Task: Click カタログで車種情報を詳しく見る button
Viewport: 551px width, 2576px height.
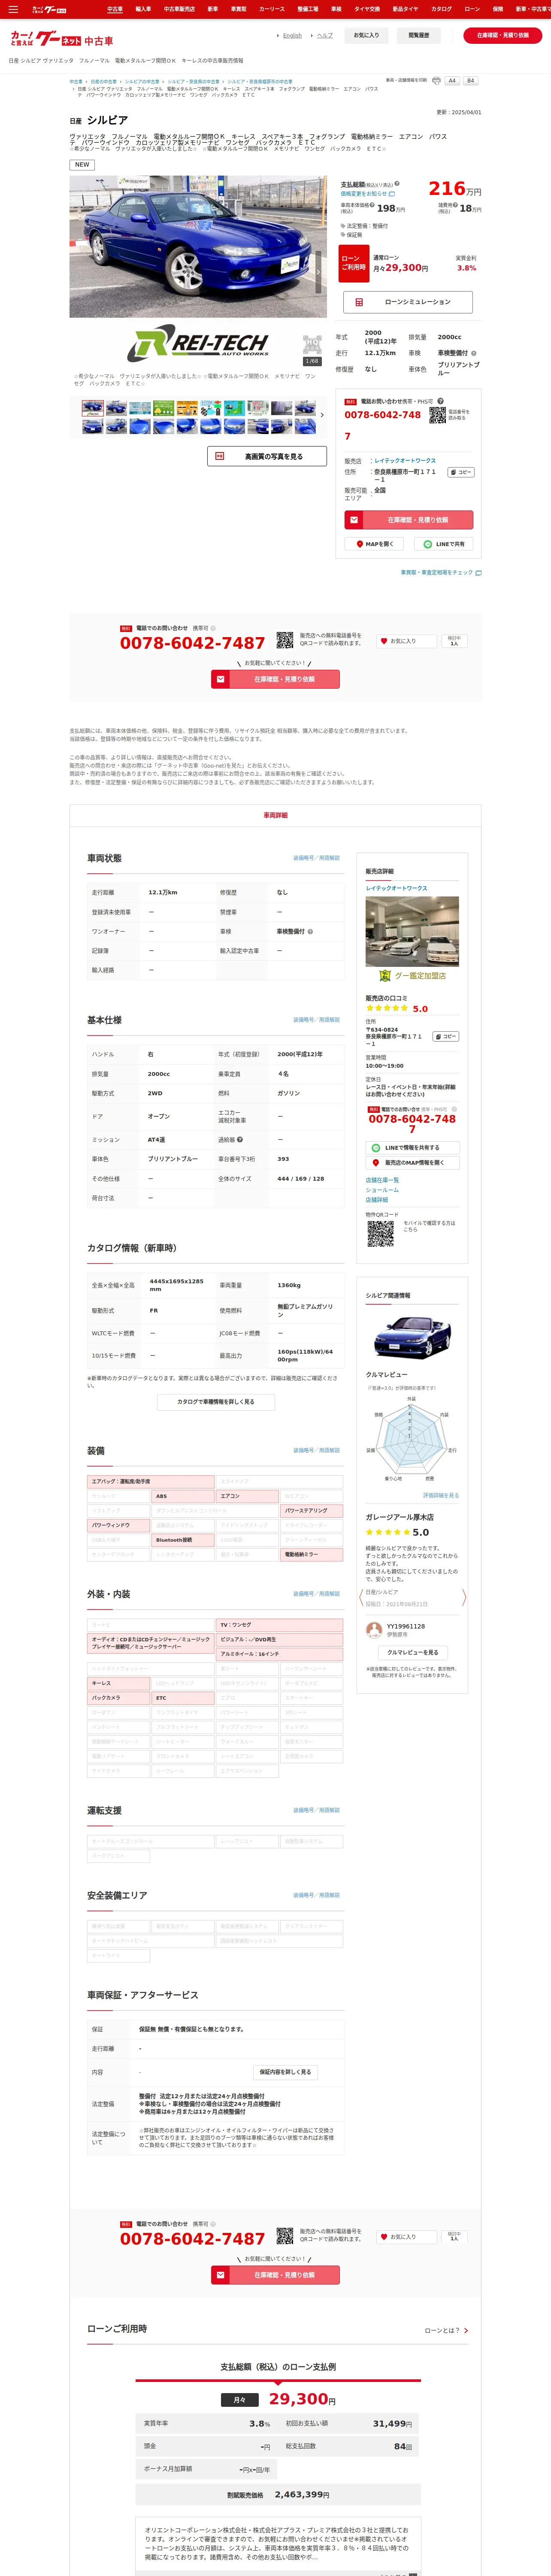Action: (216, 1402)
